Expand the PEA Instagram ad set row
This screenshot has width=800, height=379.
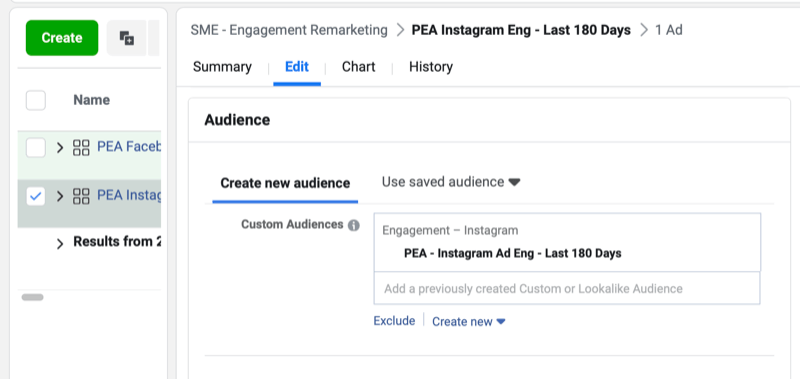[60, 196]
